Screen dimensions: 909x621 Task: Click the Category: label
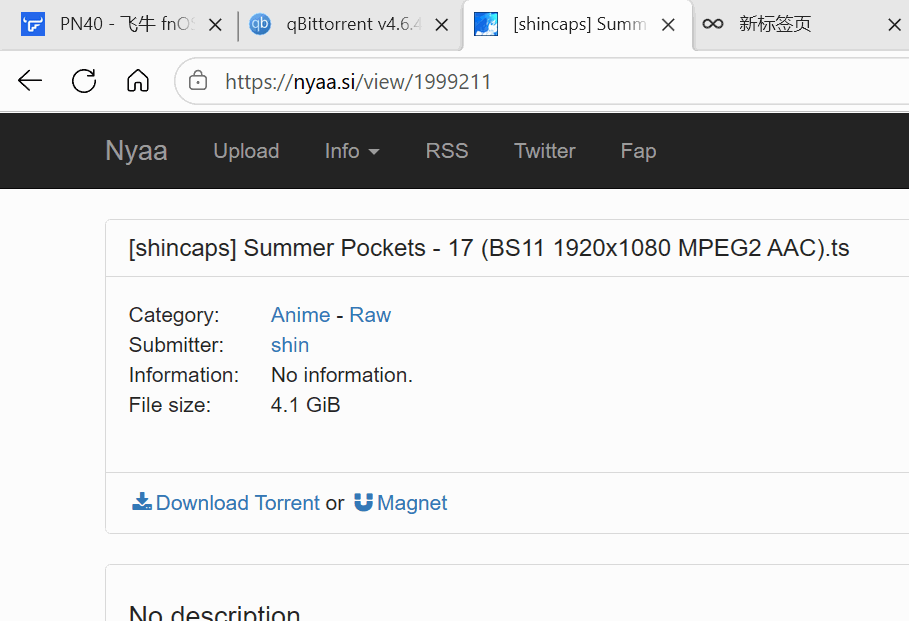click(x=174, y=315)
